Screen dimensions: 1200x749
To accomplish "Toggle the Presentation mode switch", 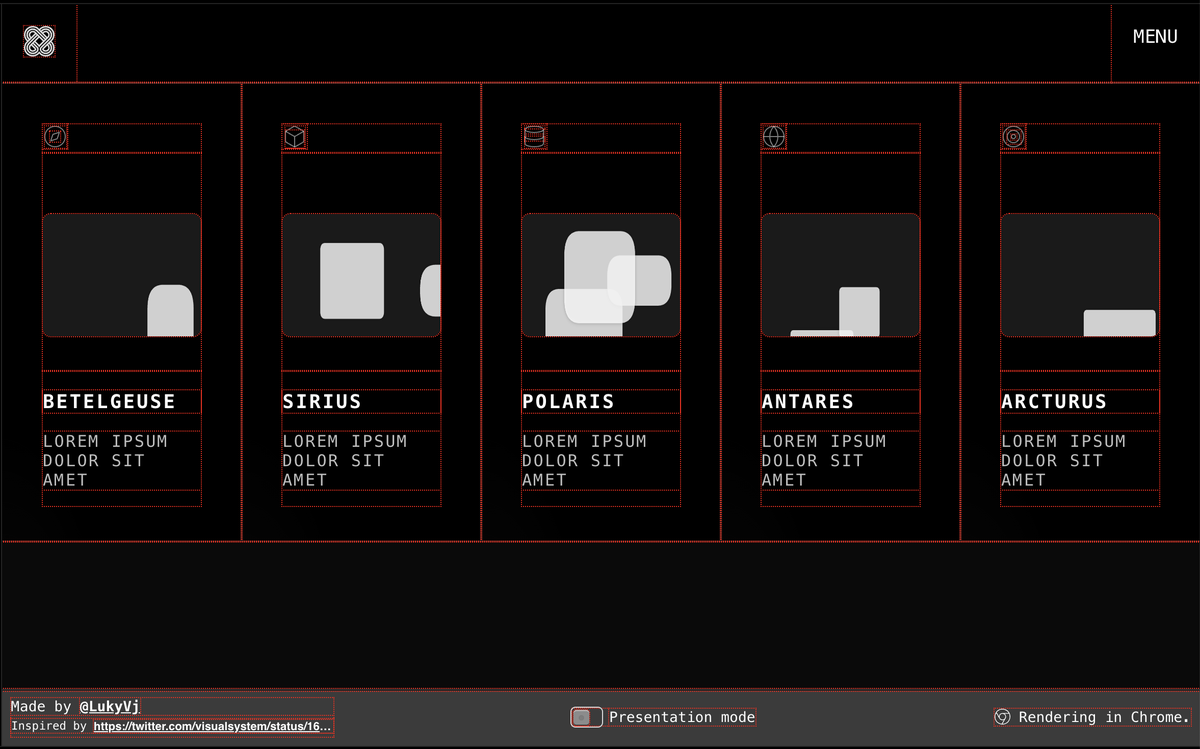I will (x=587, y=717).
